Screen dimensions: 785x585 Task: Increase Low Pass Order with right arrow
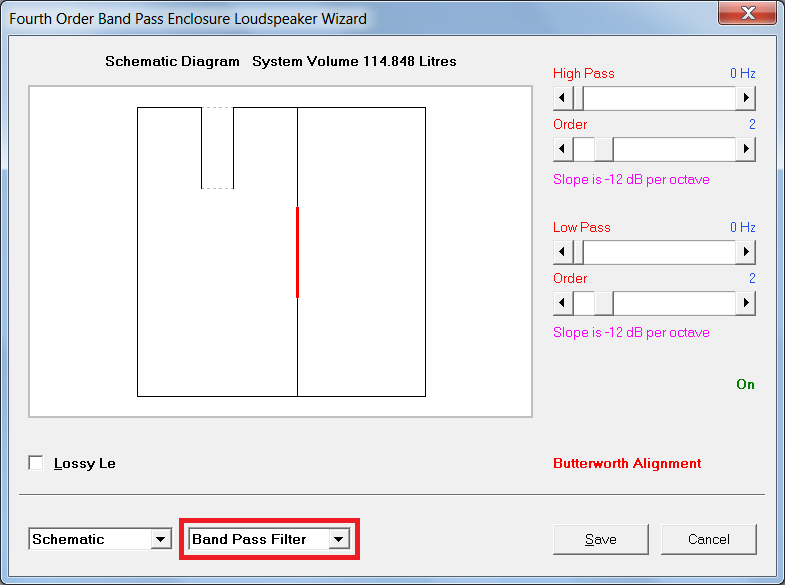pos(745,303)
